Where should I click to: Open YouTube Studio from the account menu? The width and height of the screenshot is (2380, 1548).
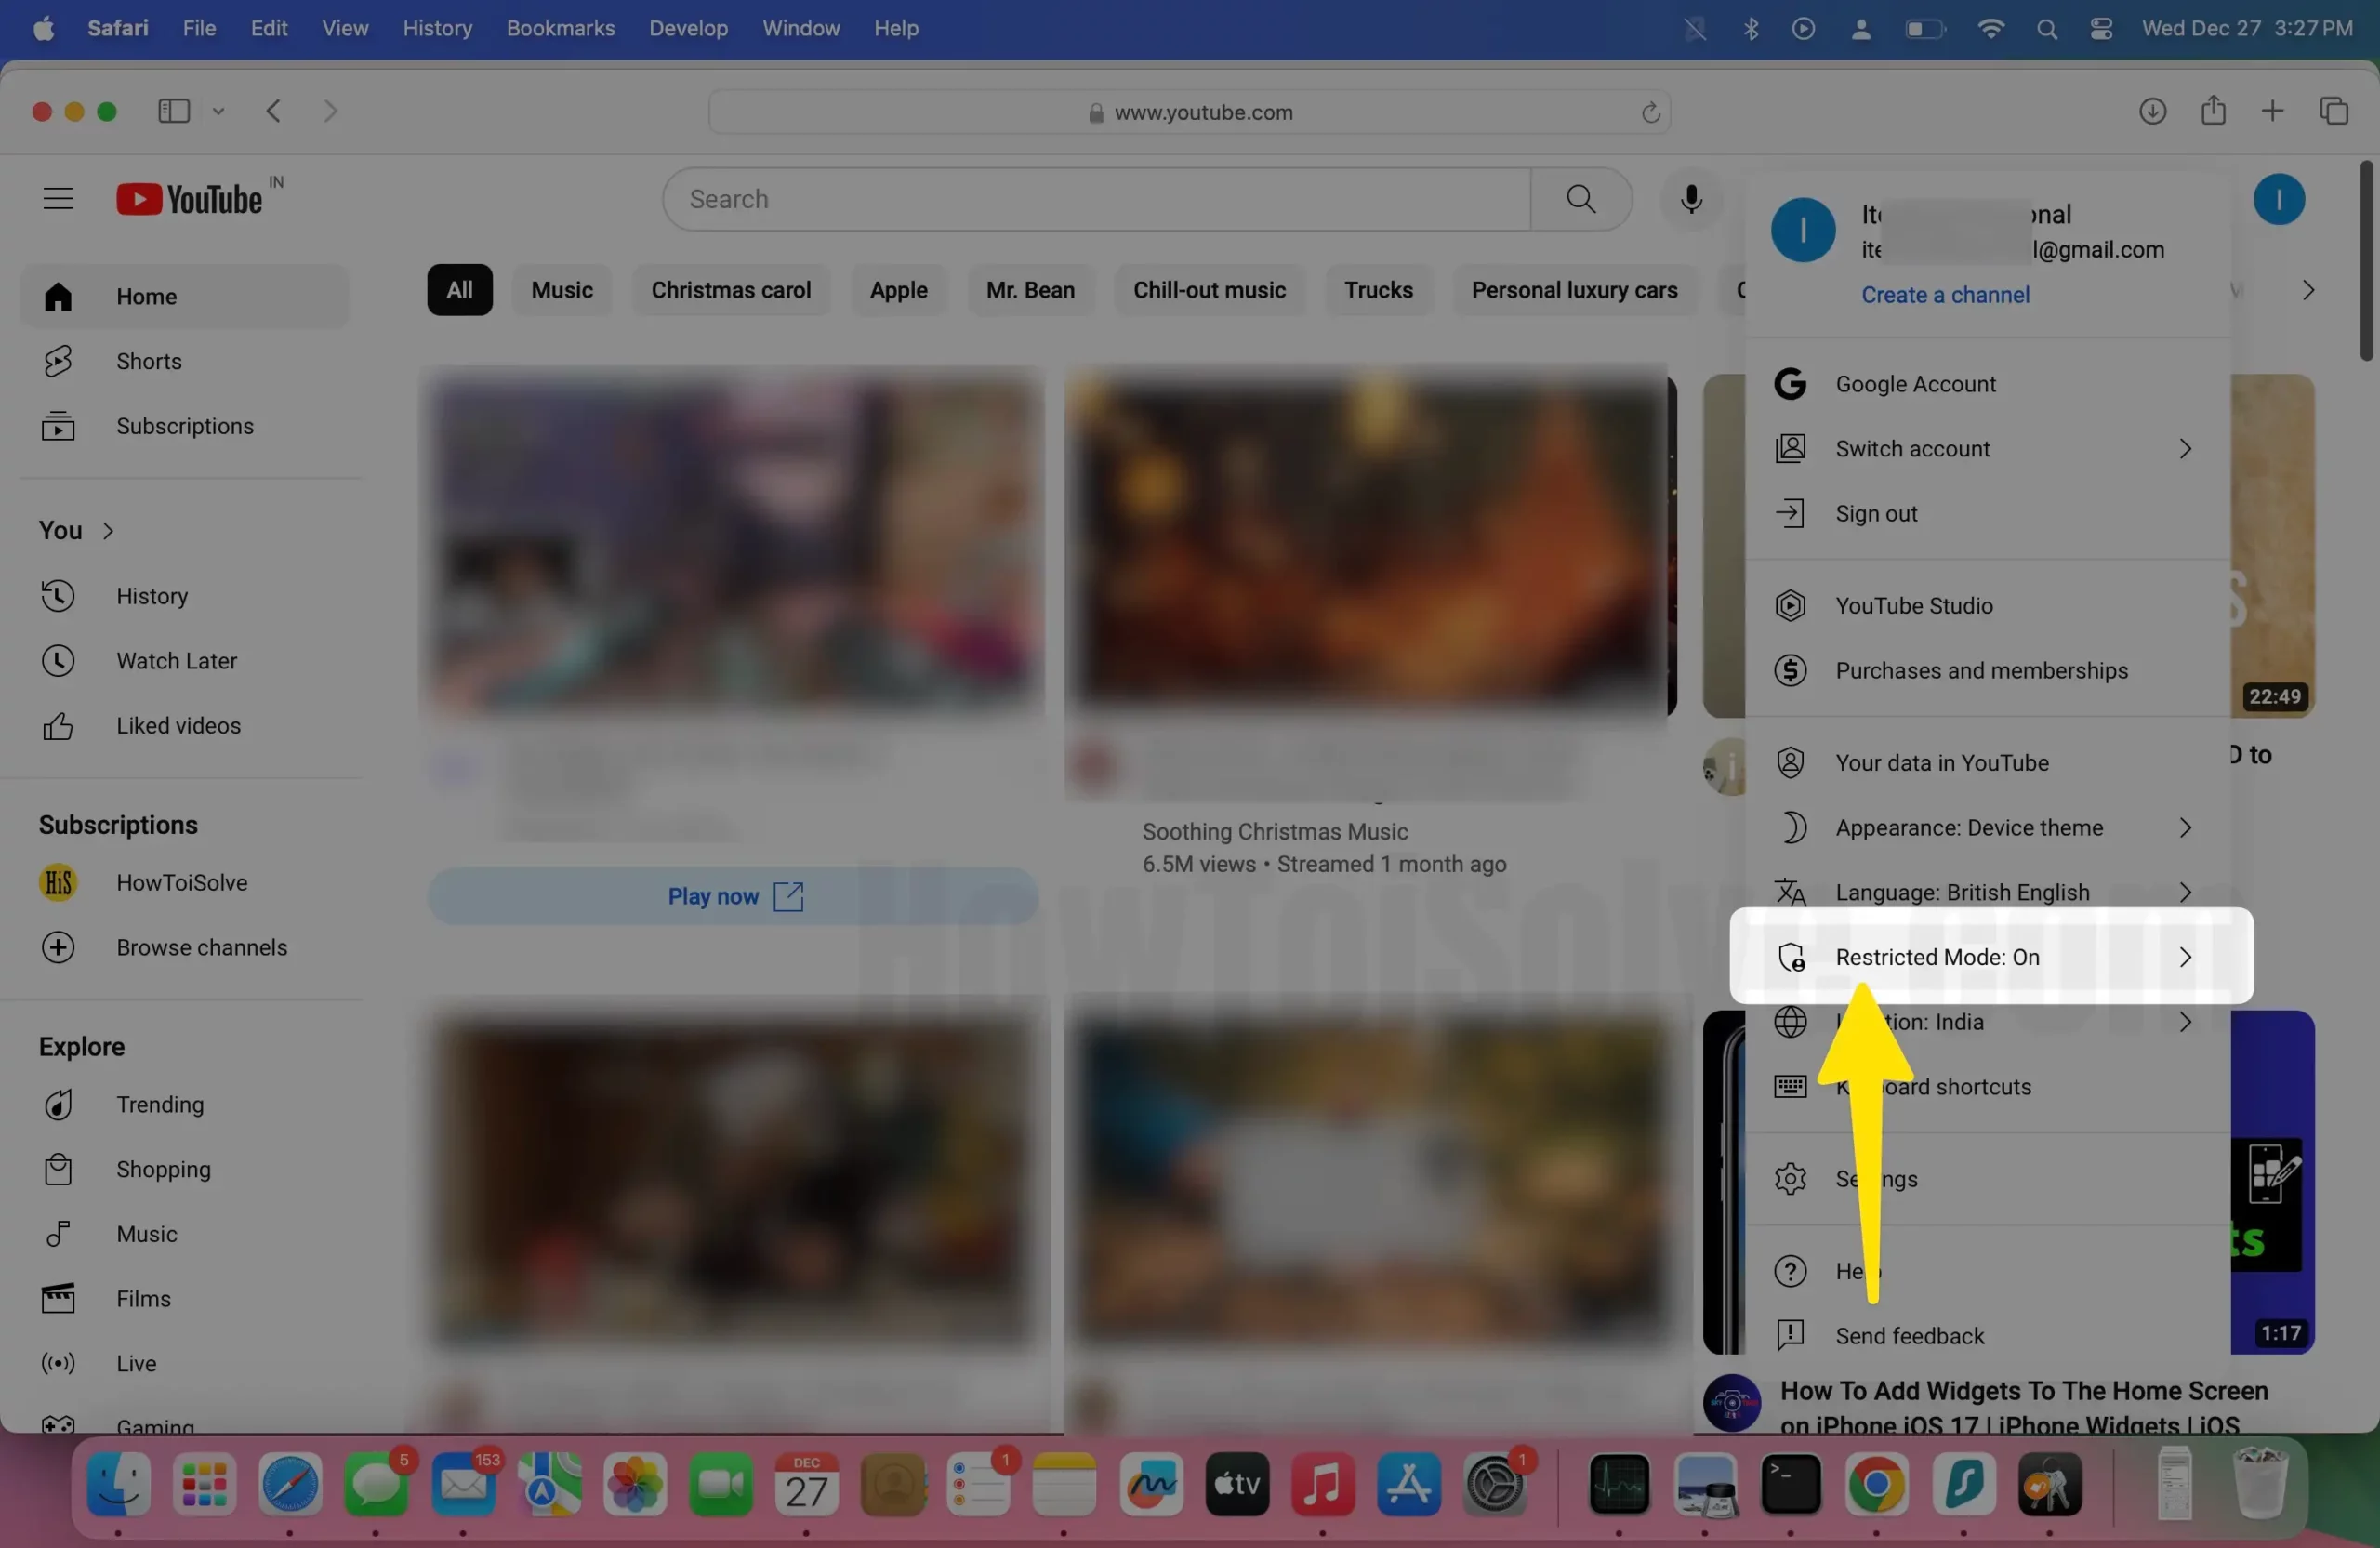[x=1913, y=605]
